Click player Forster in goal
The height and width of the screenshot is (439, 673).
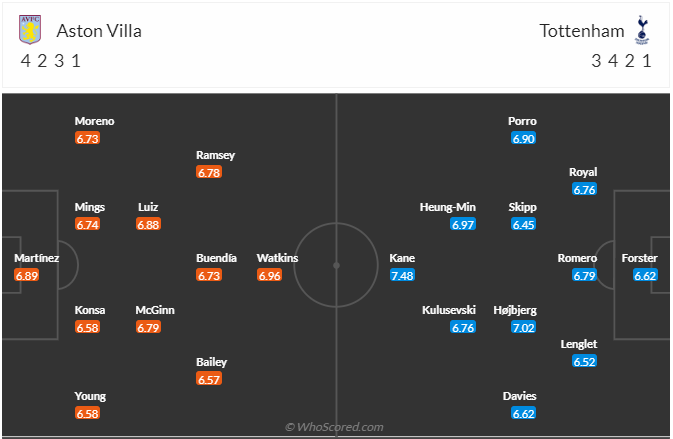tap(640, 258)
